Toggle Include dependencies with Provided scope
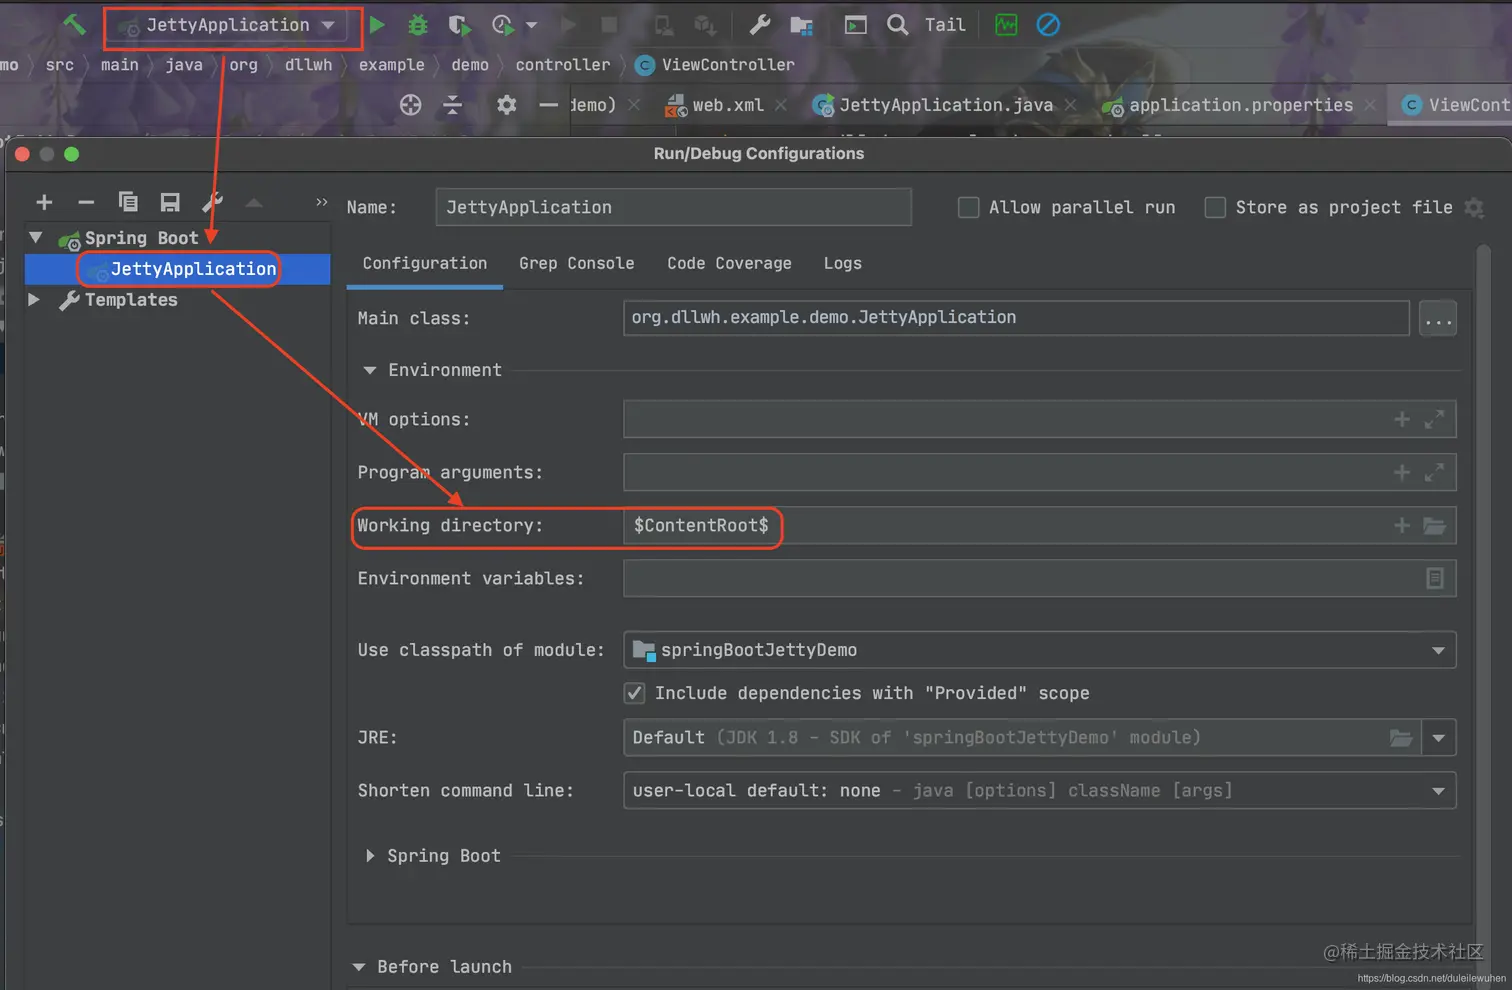This screenshot has width=1512, height=990. point(634,693)
